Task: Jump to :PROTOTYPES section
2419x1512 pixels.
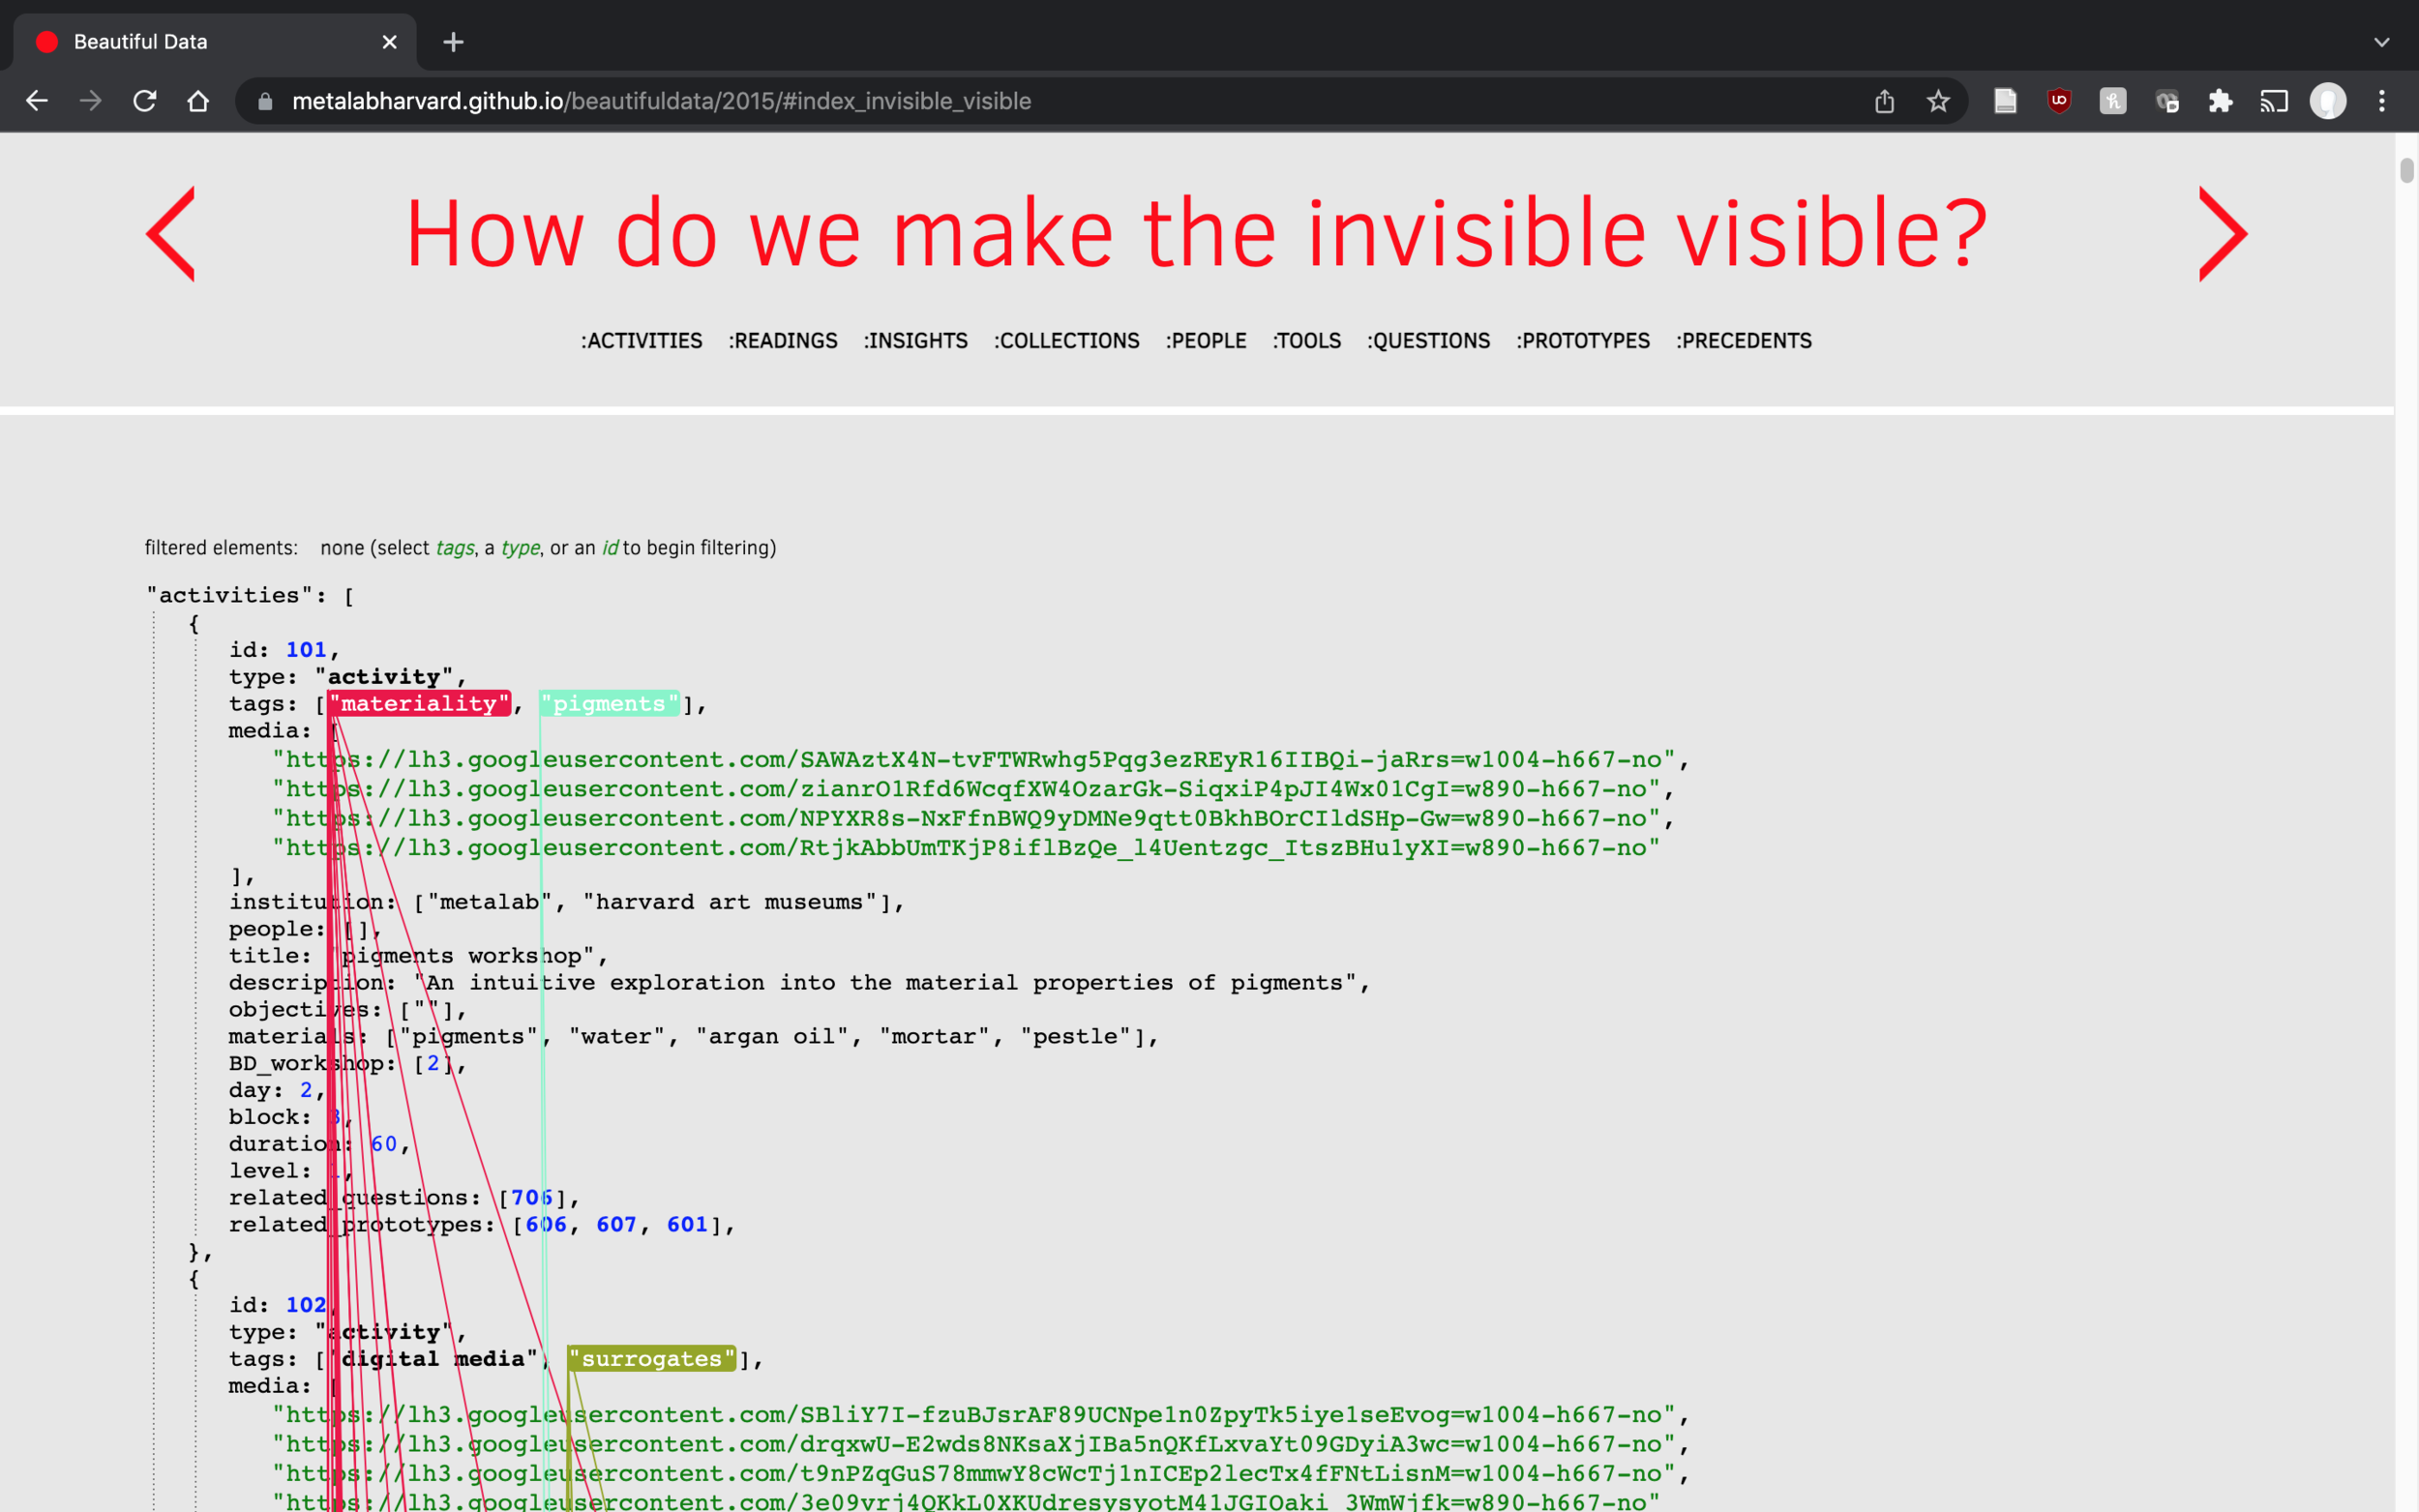Action: pos(1583,341)
